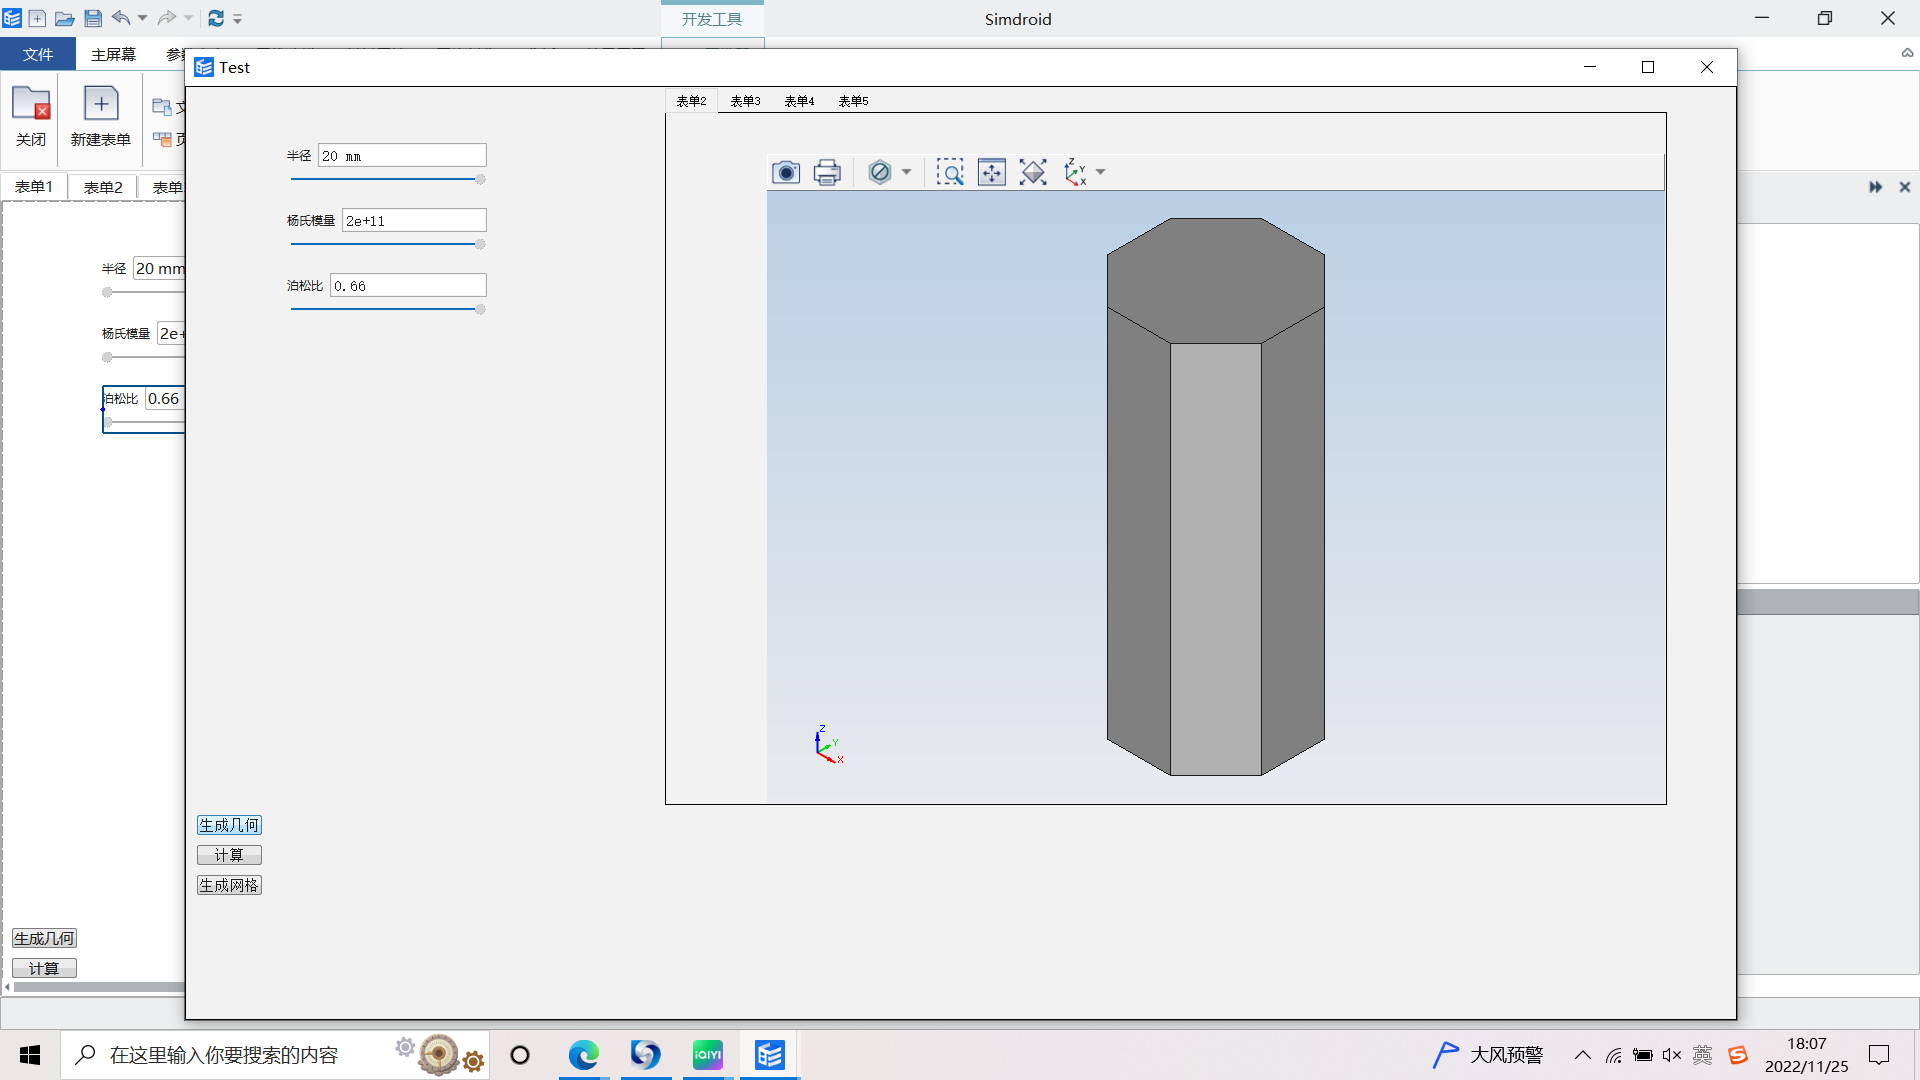
Task: Click the 泊松比 0.66 field in main window
Action: click(x=165, y=398)
